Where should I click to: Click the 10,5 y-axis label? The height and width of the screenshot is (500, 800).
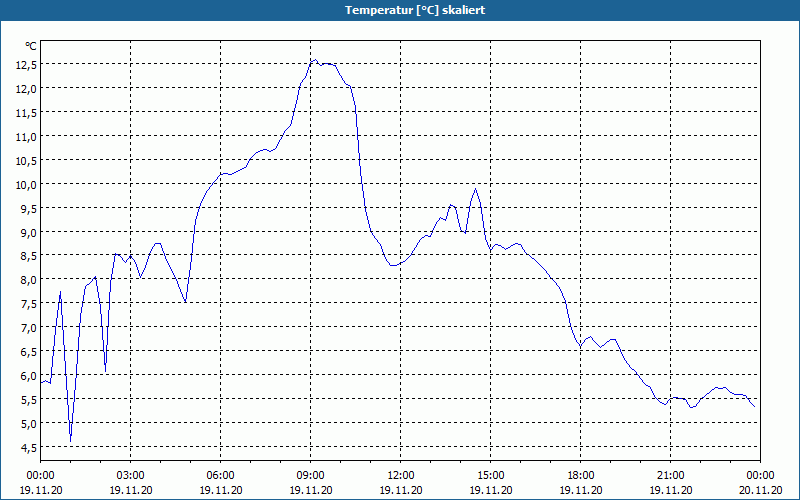coord(27,161)
